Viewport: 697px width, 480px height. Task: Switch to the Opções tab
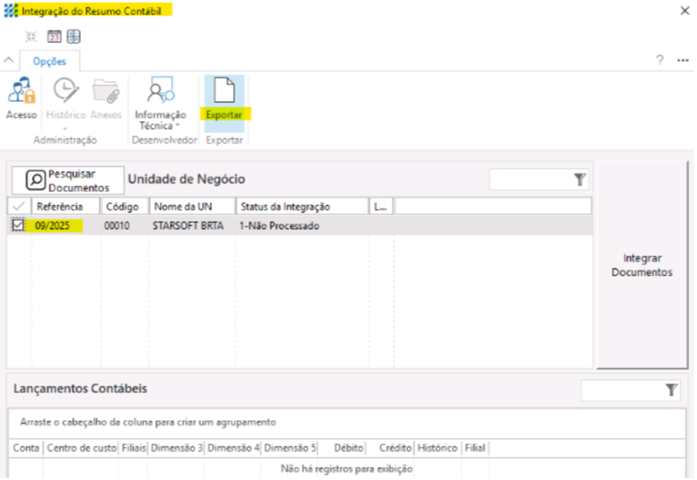click(49, 61)
